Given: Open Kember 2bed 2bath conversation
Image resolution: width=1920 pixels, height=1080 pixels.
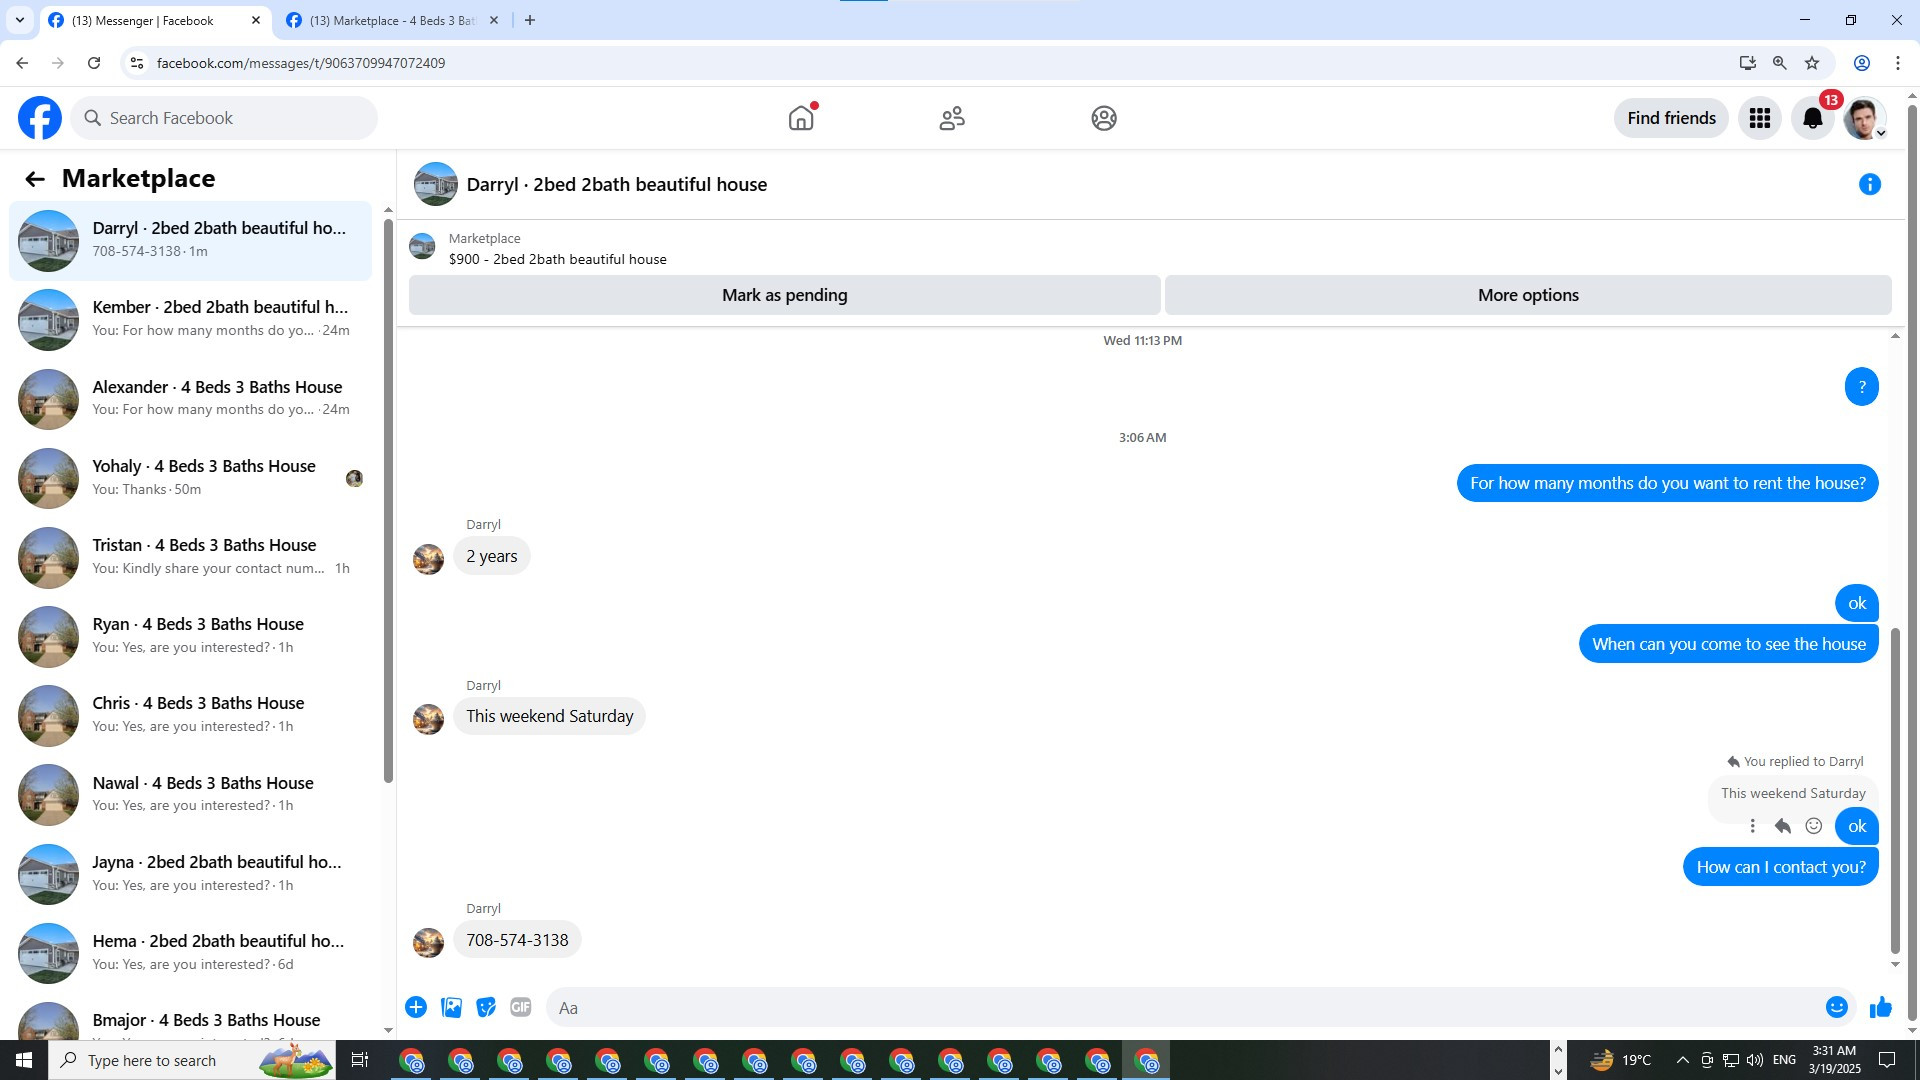Looking at the screenshot, I should (x=190, y=319).
